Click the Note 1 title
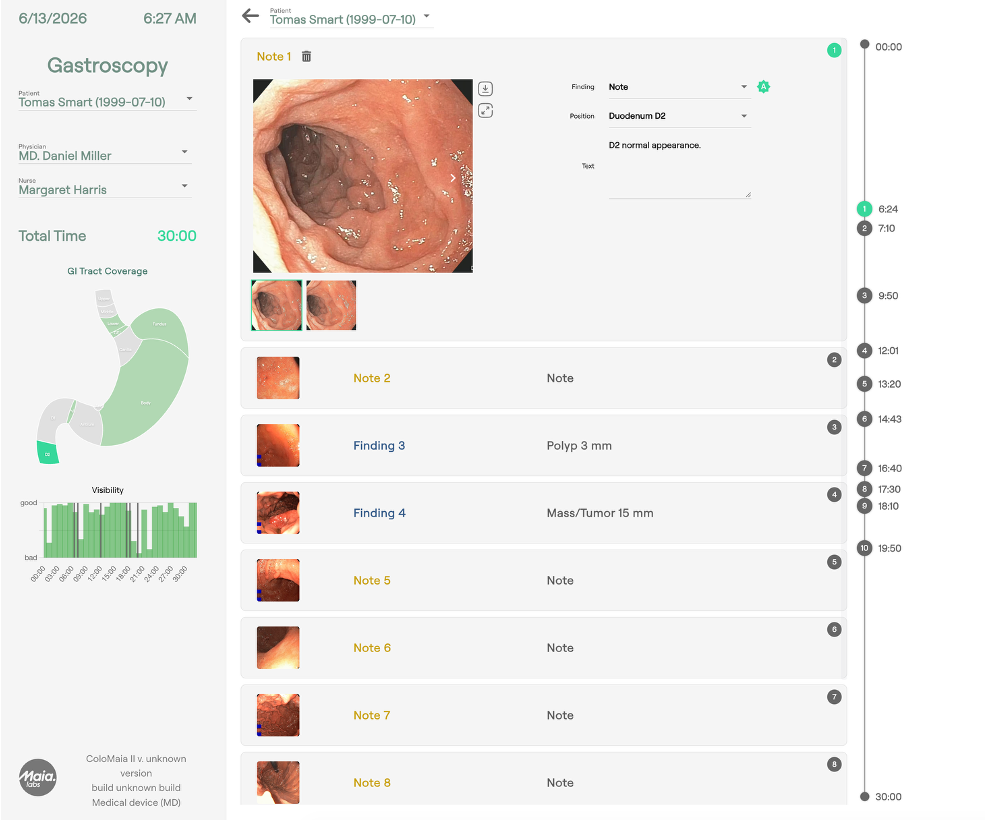 pyautogui.click(x=274, y=57)
